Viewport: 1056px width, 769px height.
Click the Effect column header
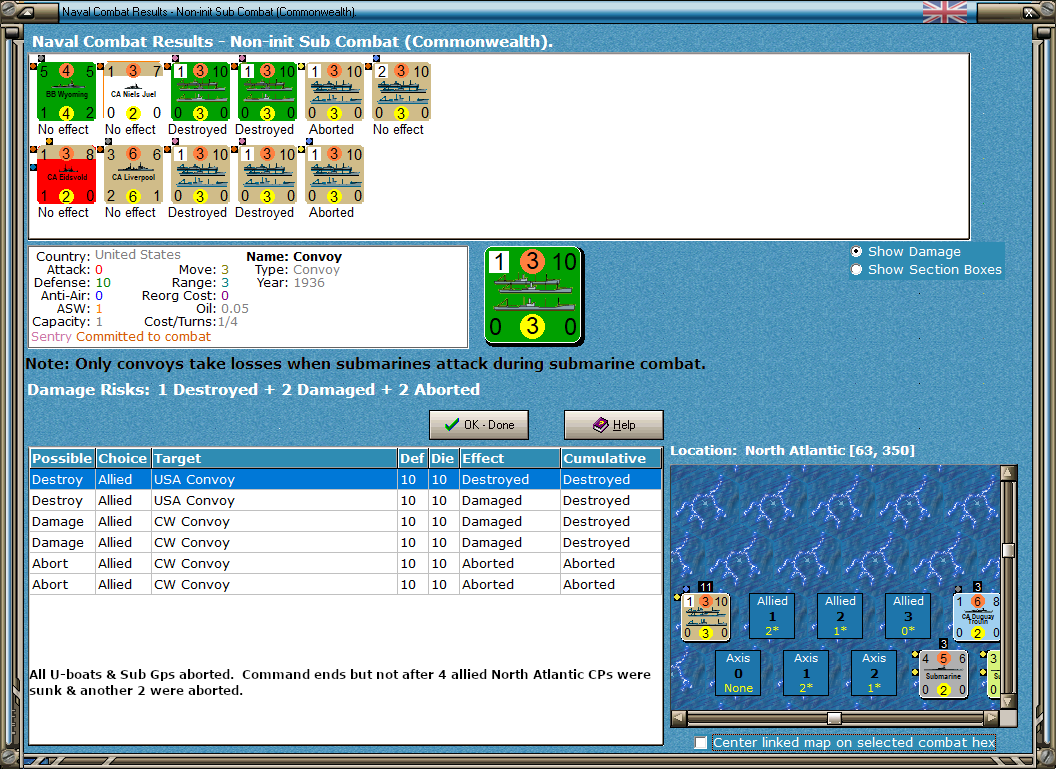pos(510,458)
